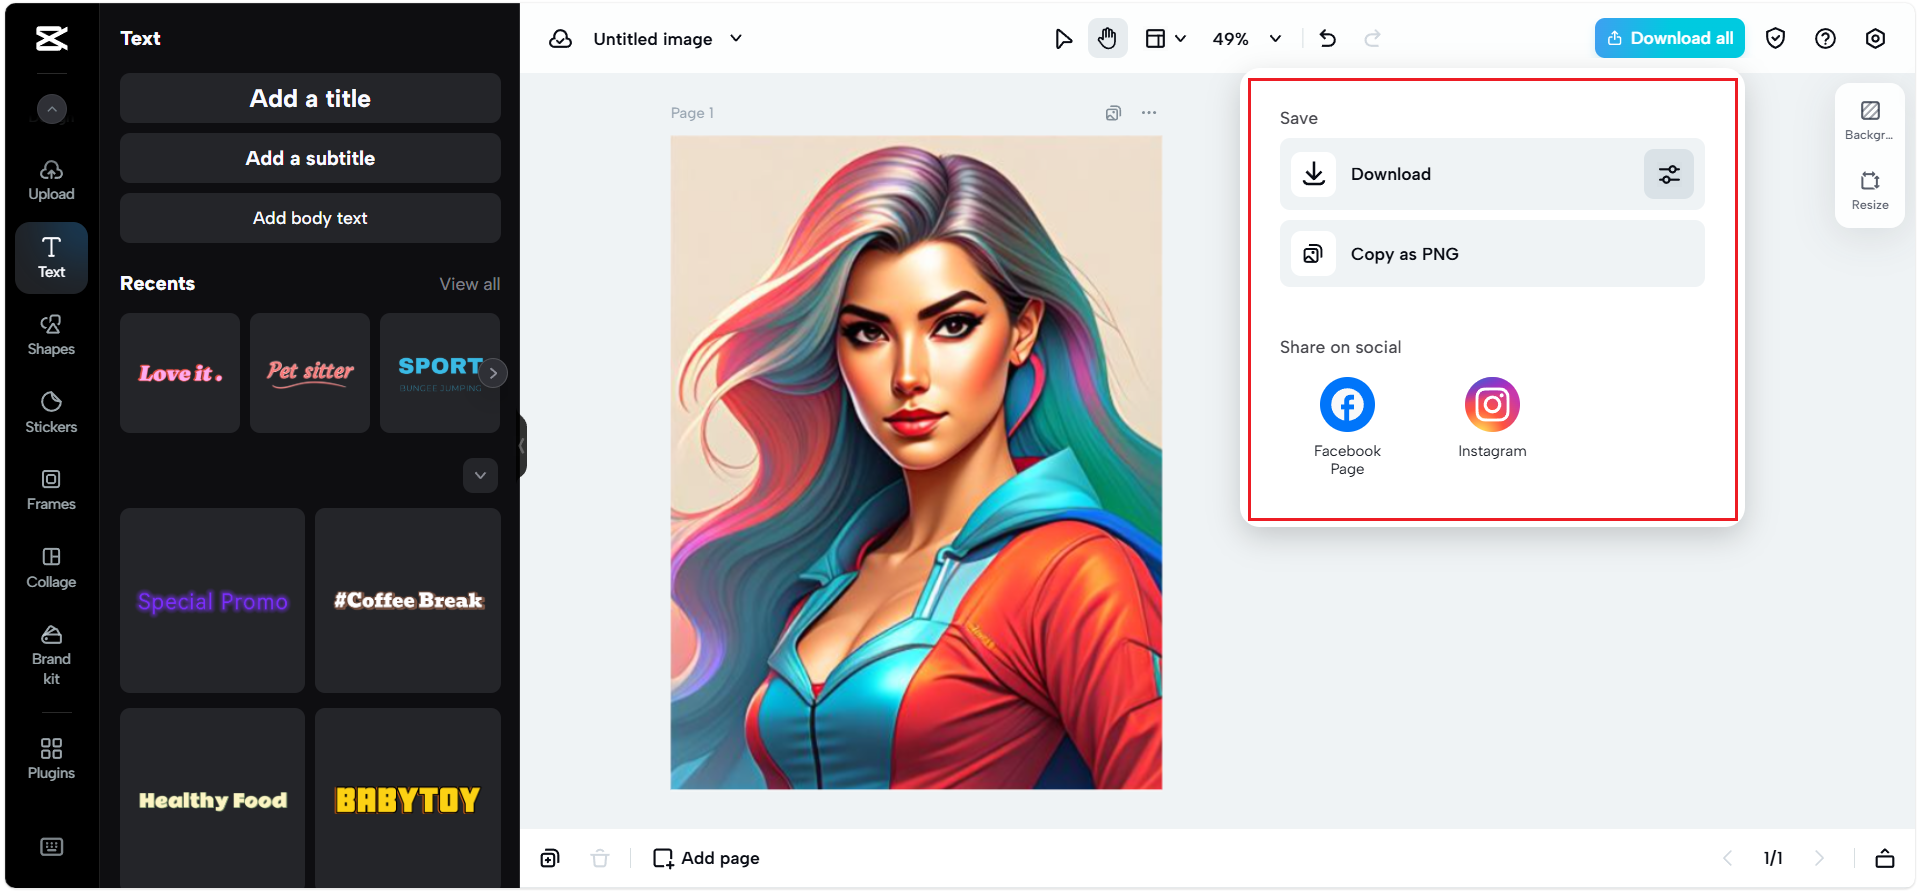Open the Collage panel

(x=51, y=568)
